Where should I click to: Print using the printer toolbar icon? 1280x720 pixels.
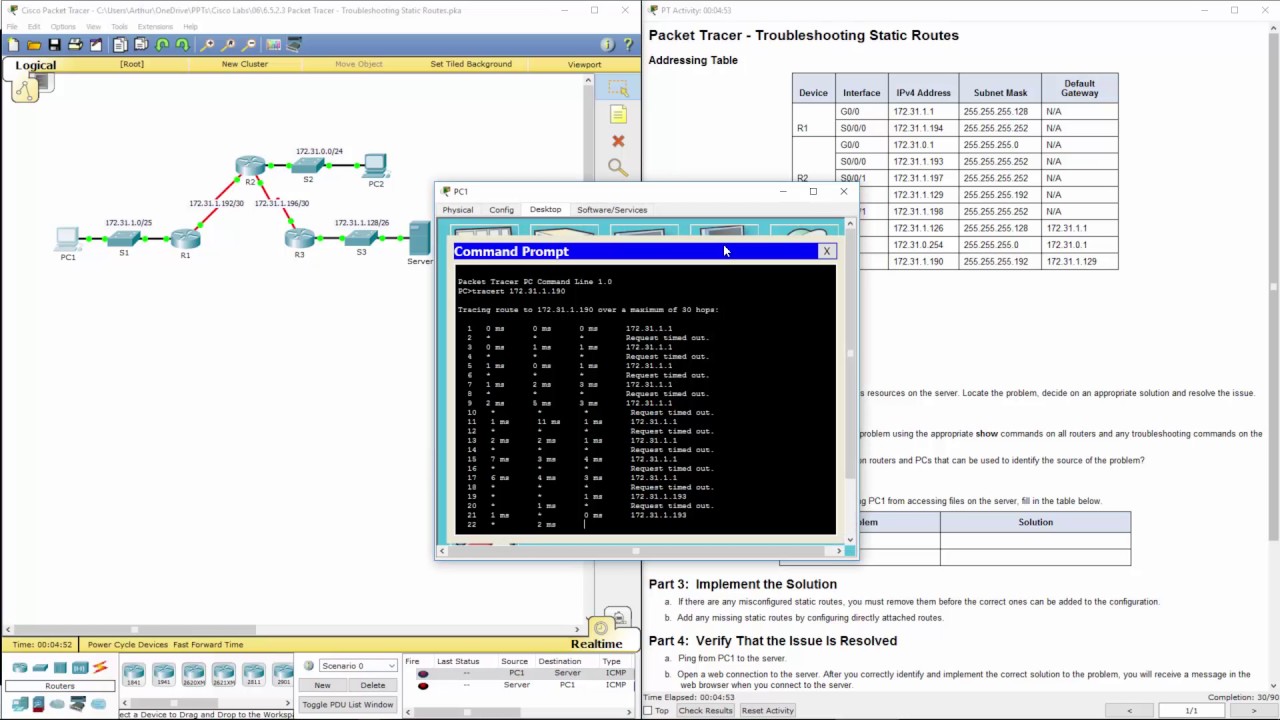(x=75, y=45)
